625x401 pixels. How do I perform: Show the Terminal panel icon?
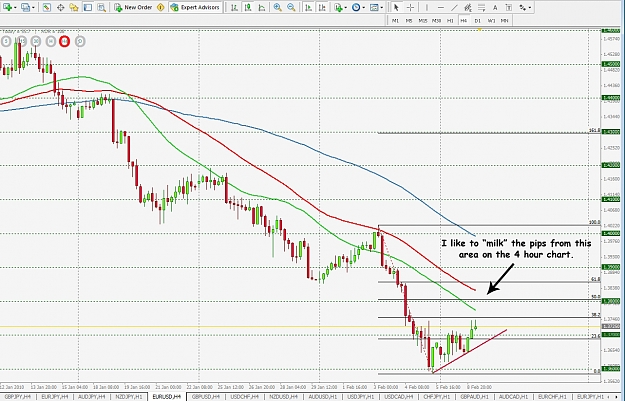tap(88, 7)
